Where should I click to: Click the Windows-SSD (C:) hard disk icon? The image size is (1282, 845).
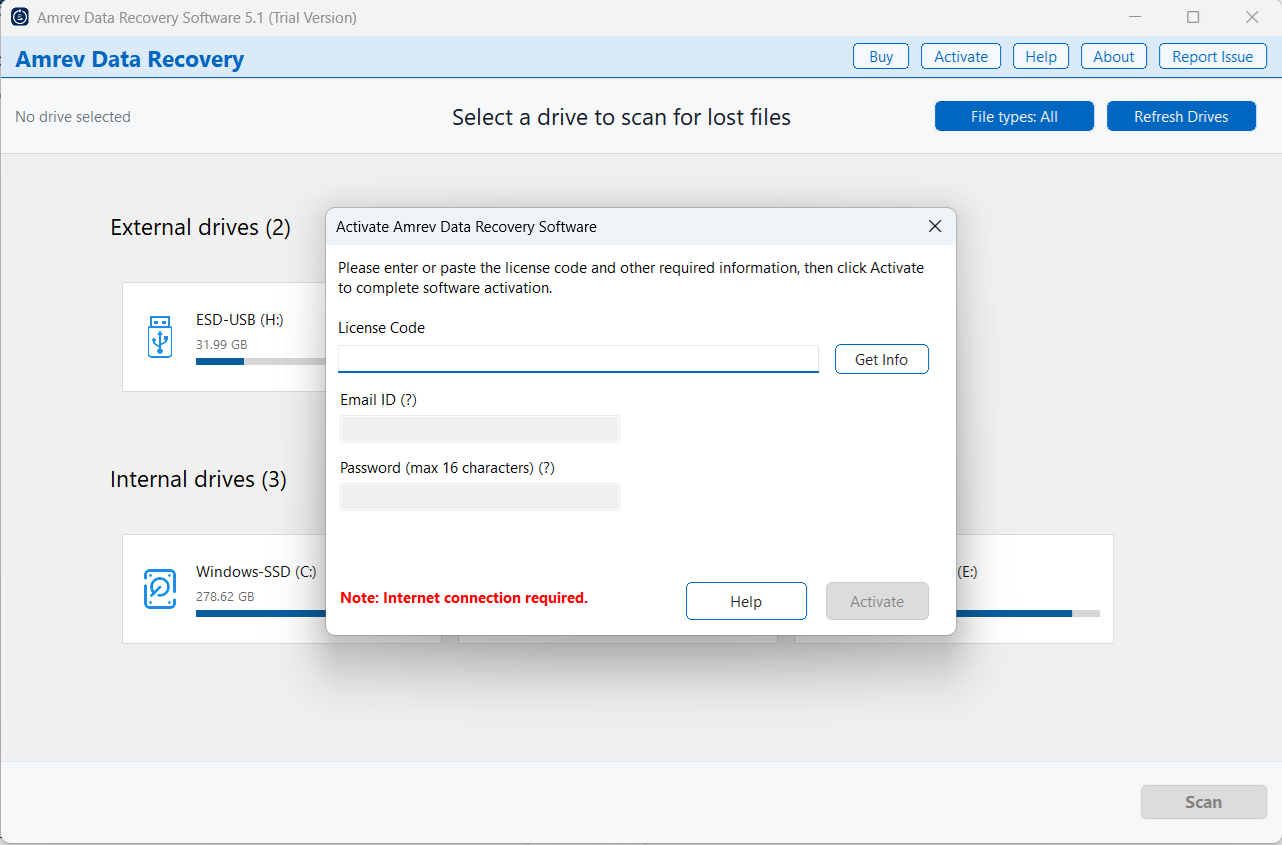160,589
